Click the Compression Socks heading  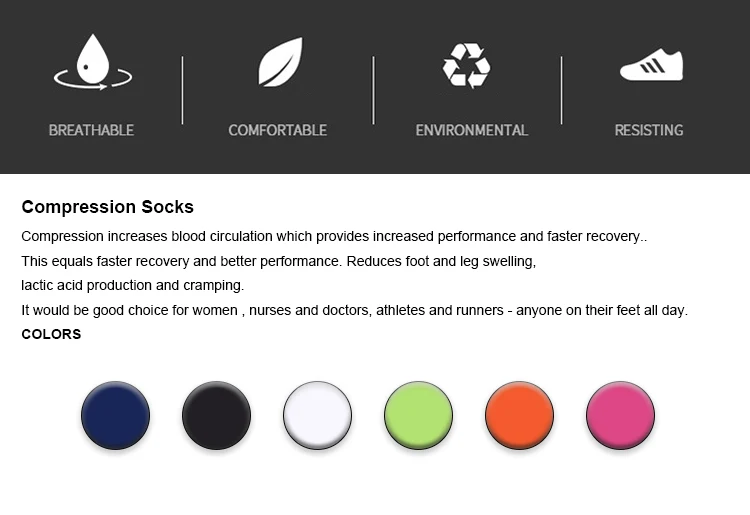coord(108,207)
